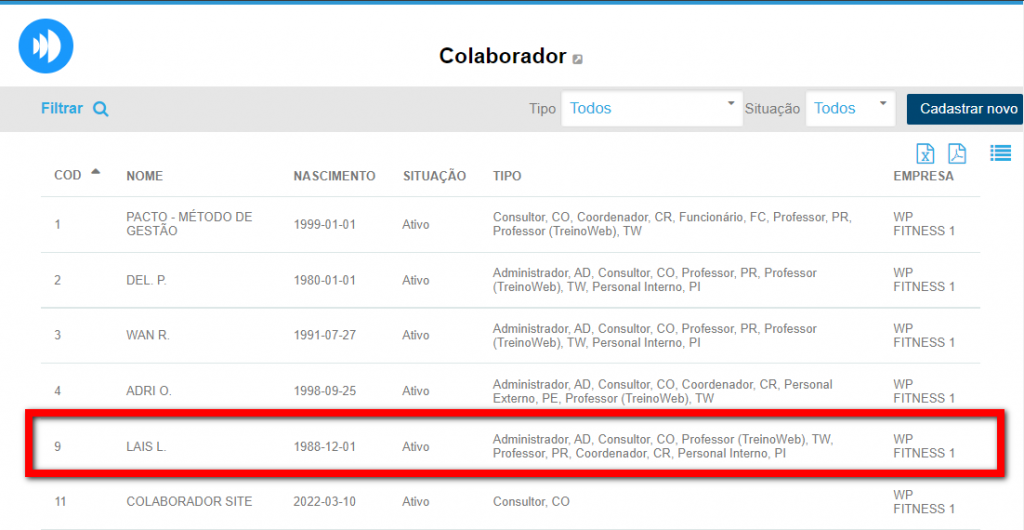Screen dimensions: 1024x530
Task: Open the Tipo dropdown showing Todos
Action: (x=652, y=108)
